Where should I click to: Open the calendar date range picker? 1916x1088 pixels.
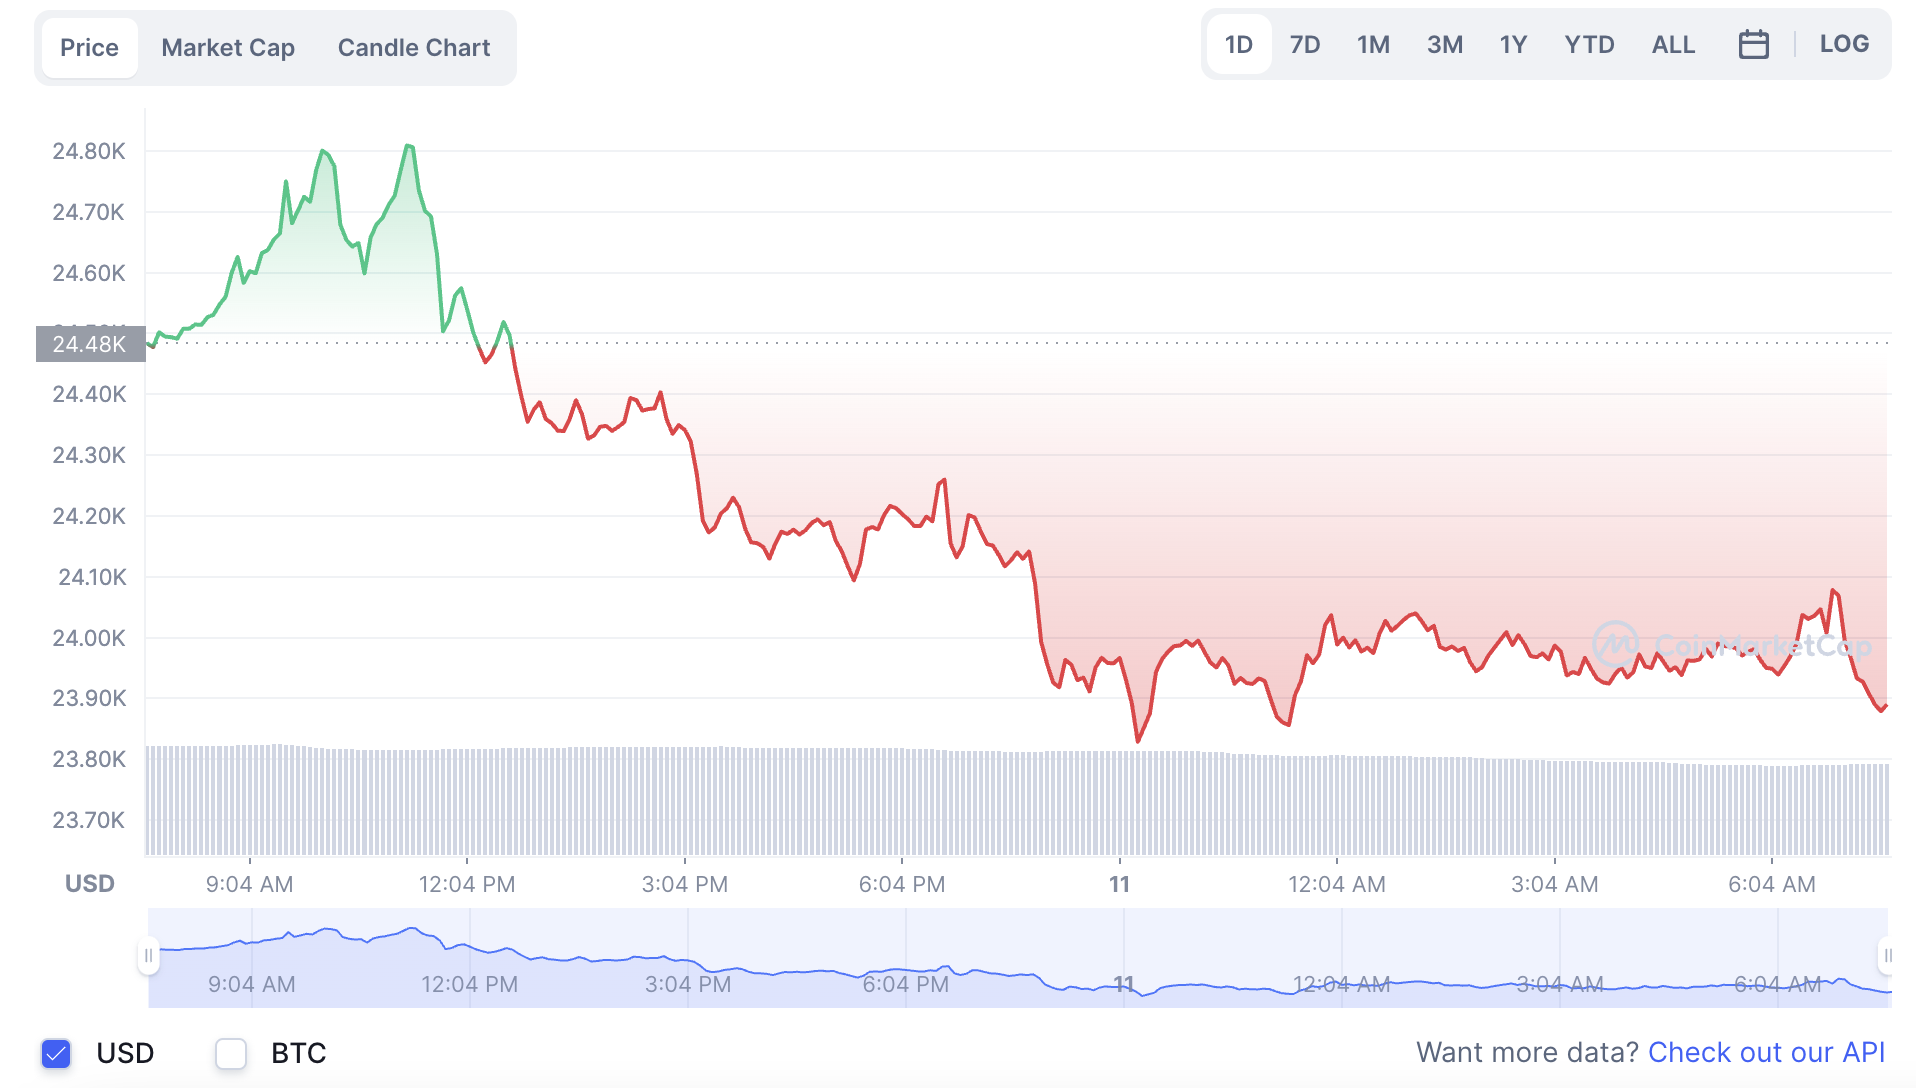tap(1753, 45)
